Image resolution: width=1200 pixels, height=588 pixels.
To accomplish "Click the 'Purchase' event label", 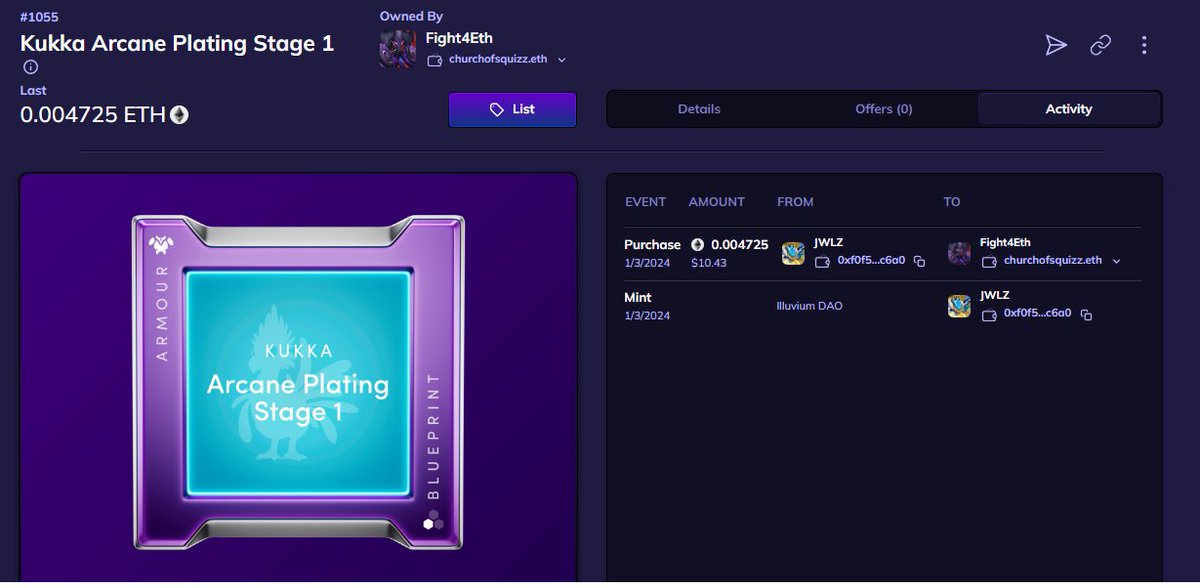I will (x=652, y=245).
